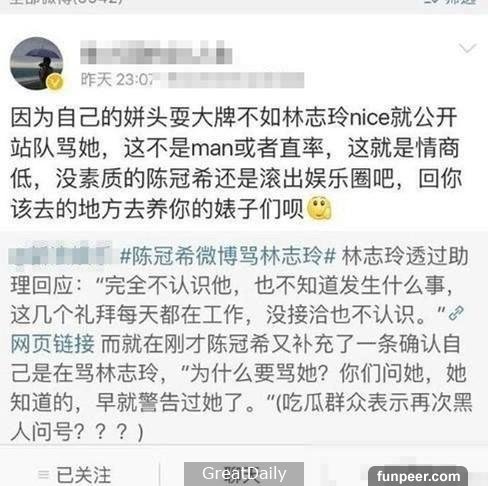Click the 昨天 23:07 timestamp
This screenshot has width=488, height=486.
pyautogui.click(x=117, y=80)
